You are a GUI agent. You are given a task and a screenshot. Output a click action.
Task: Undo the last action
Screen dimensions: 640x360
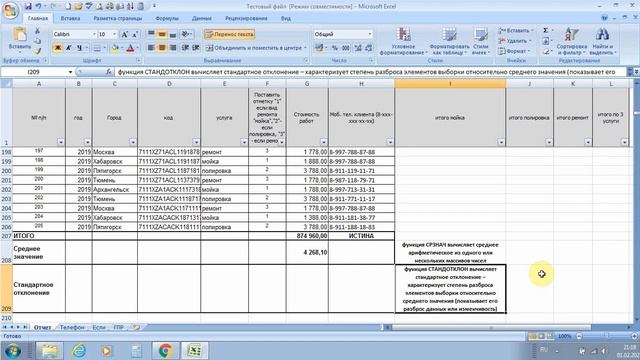pos(38,6)
